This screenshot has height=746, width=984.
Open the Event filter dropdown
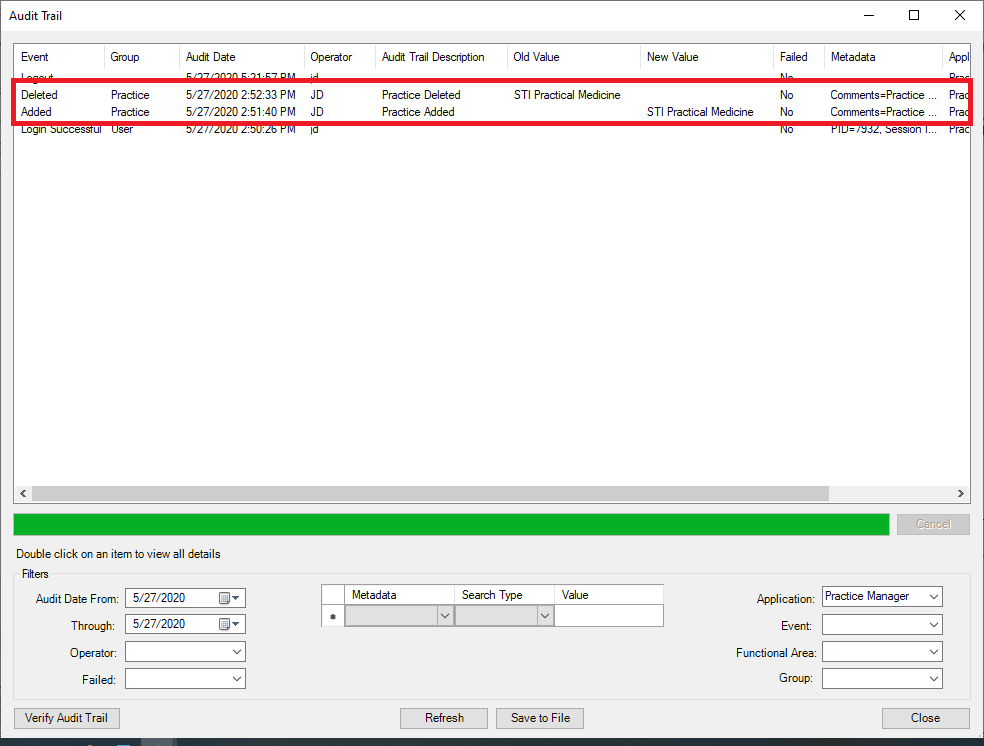click(x=933, y=625)
